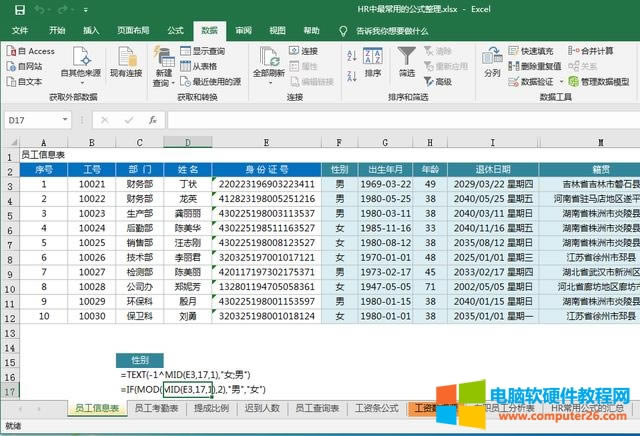Click the 自网站 import from web button

31,66
